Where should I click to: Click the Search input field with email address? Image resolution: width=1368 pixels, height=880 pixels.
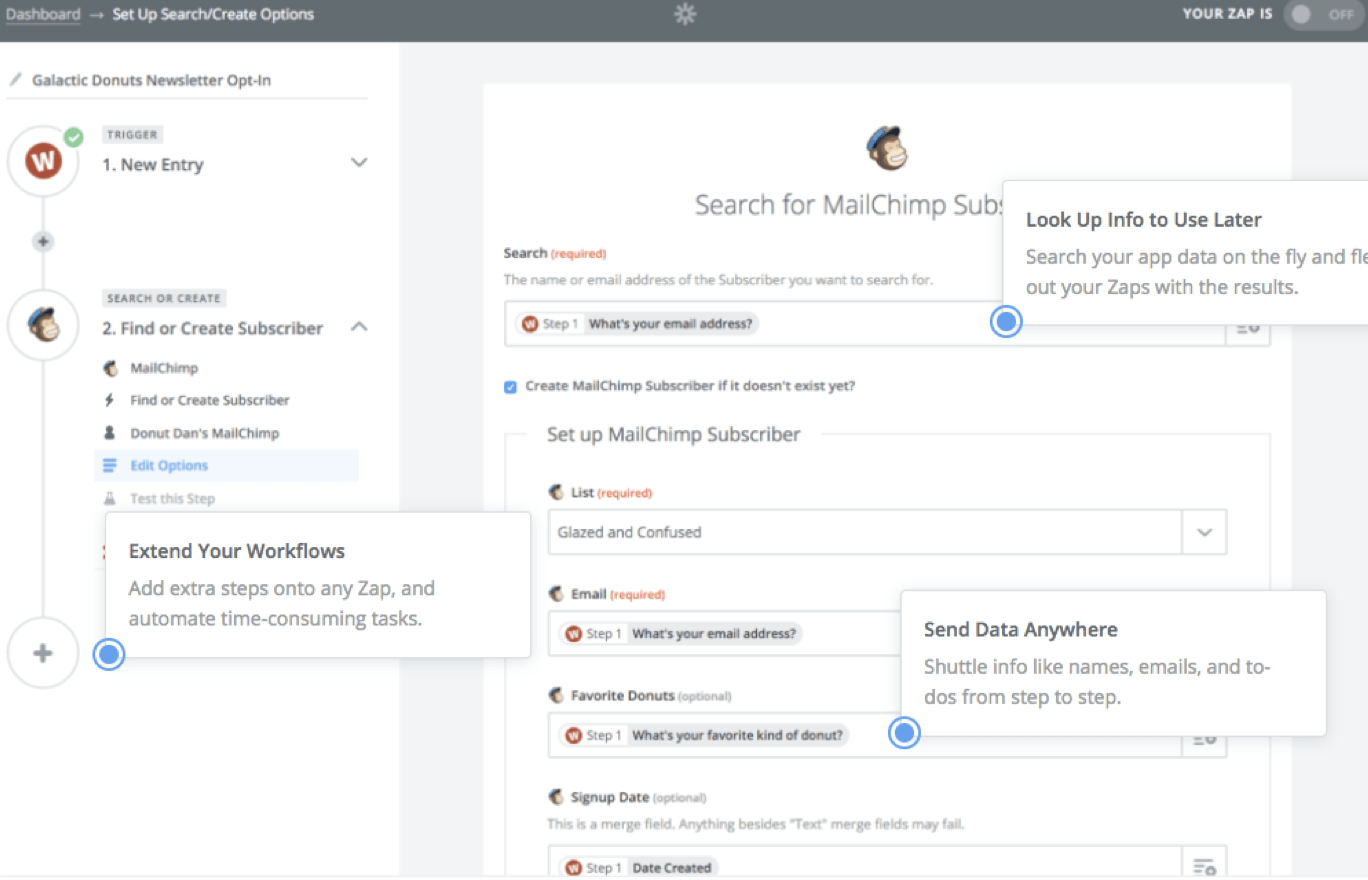click(750, 324)
